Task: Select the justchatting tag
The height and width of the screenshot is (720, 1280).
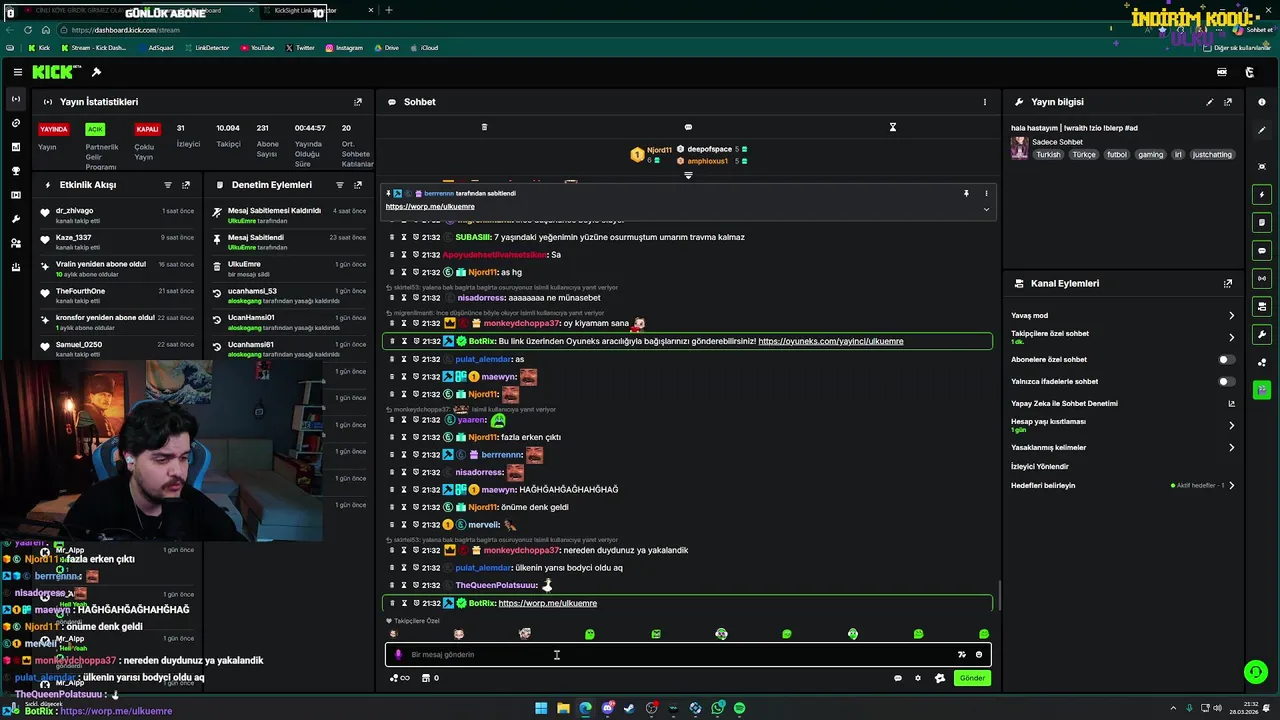Action: (1212, 155)
